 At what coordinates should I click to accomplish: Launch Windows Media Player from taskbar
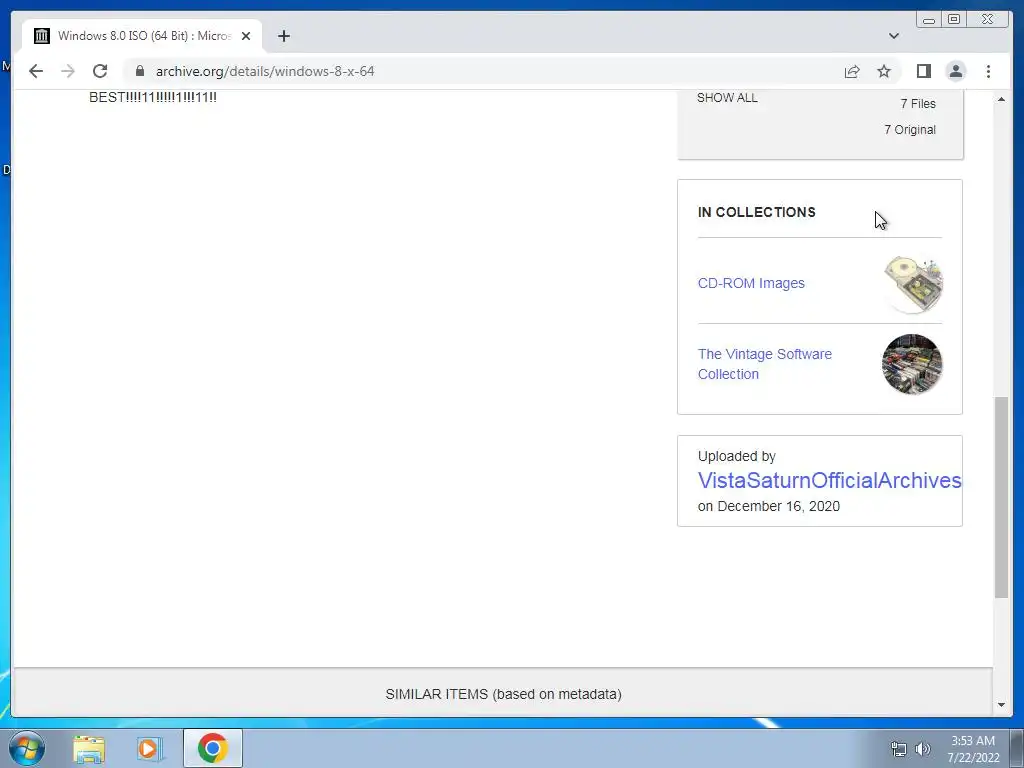coord(150,749)
